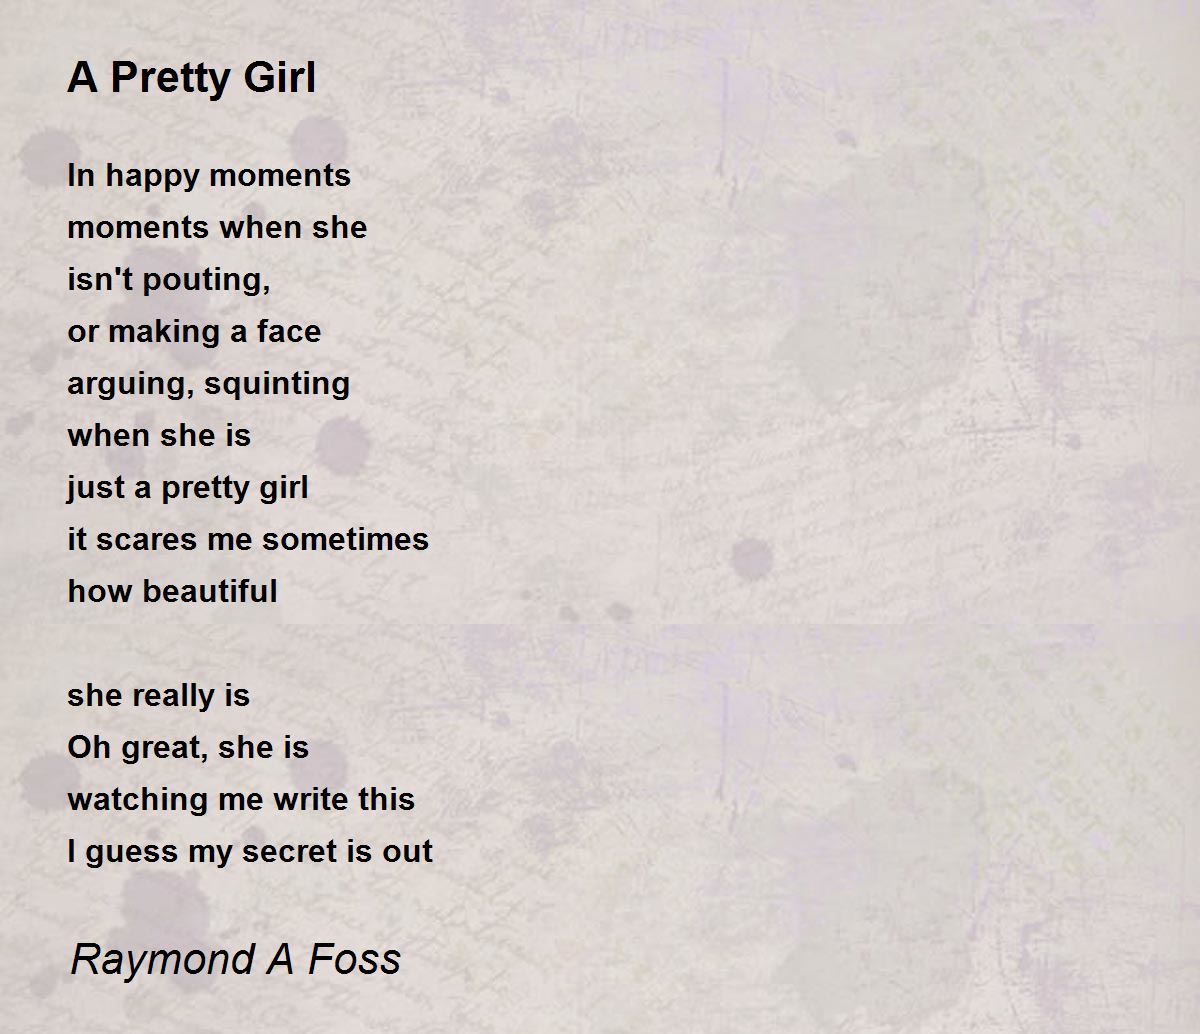Select the line "watching me write this"
Screen dimensions: 1200x1034
[x=241, y=799]
